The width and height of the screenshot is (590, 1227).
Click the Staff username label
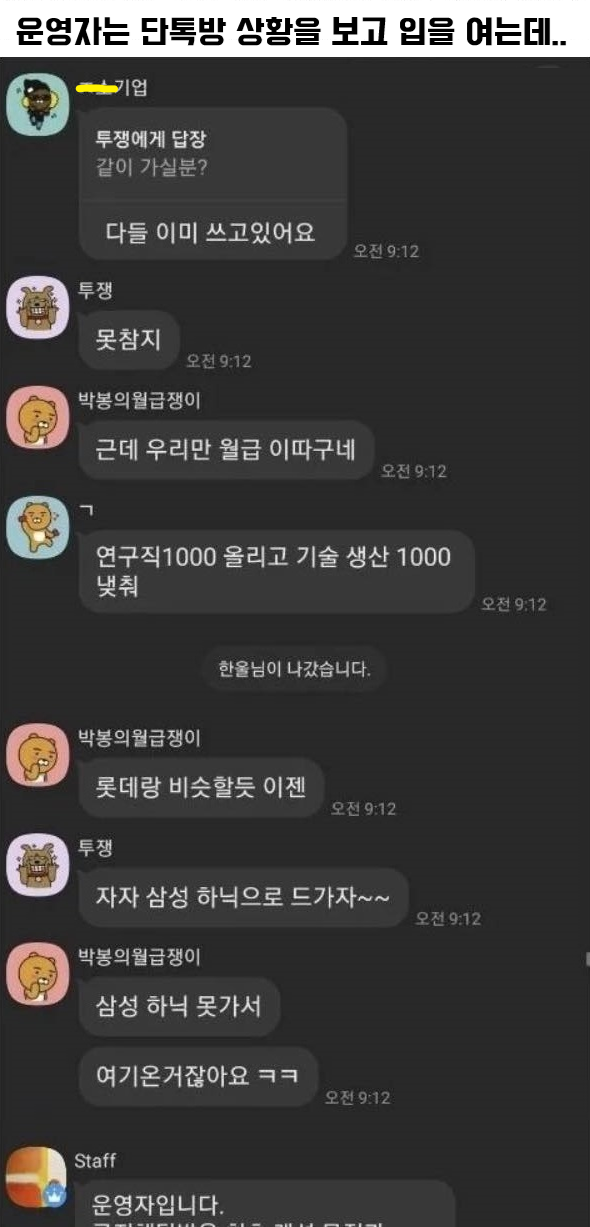tap(95, 1161)
